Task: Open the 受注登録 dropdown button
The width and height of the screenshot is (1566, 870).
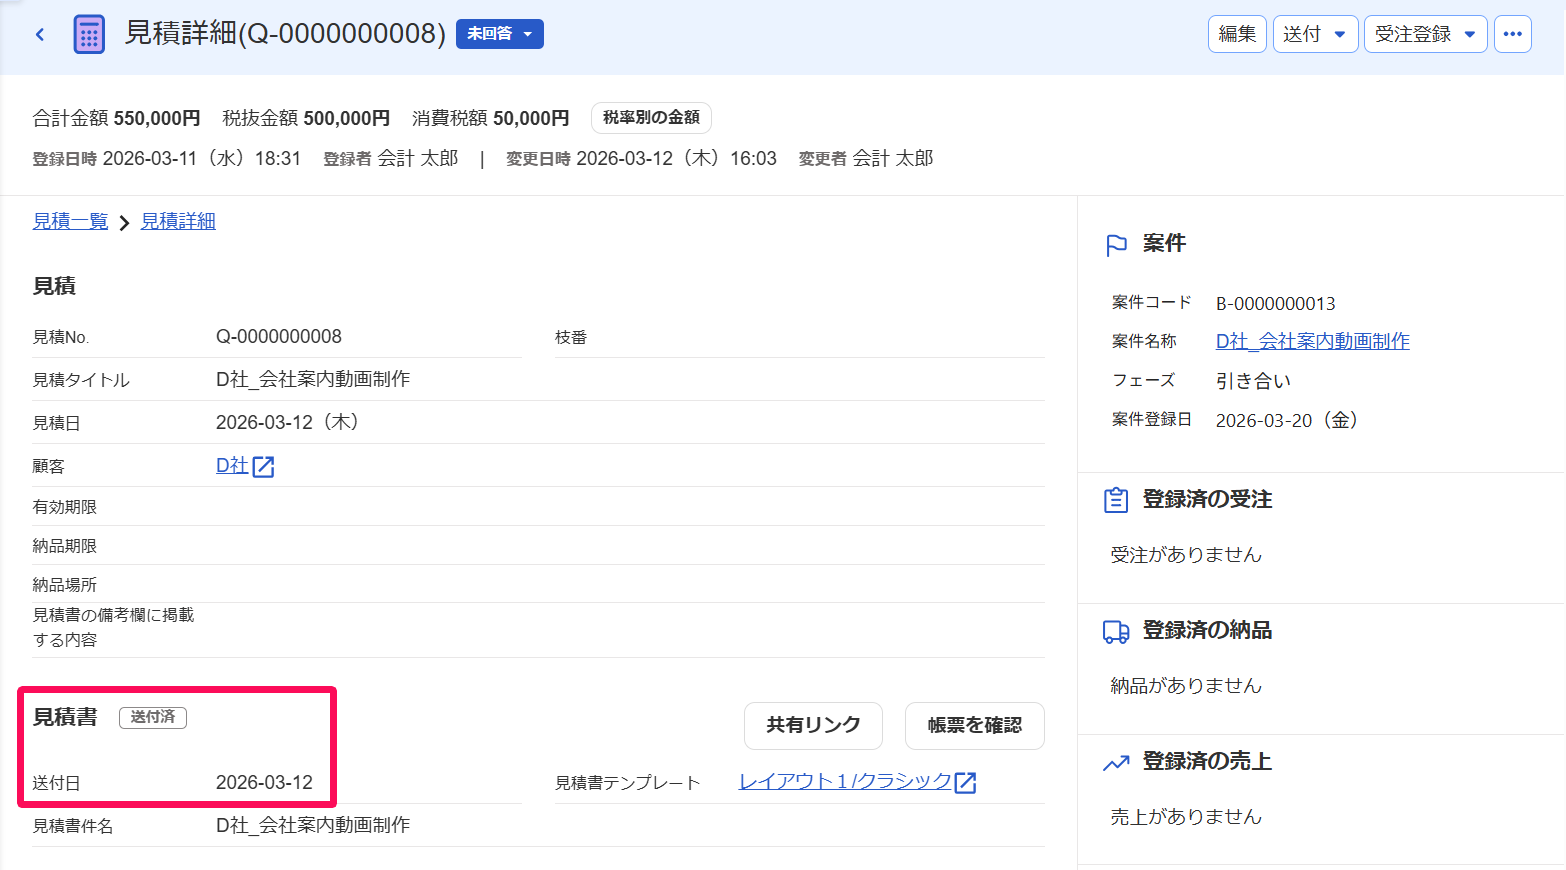Action: point(1425,34)
